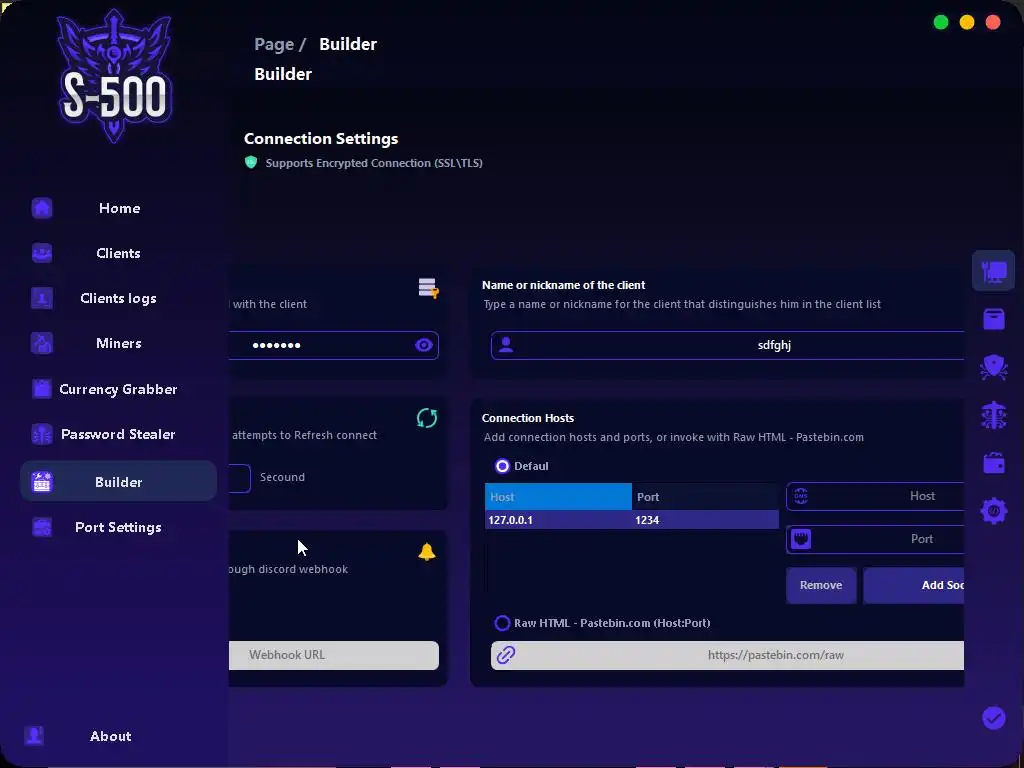Click the S-500 logo

click(x=114, y=76)
